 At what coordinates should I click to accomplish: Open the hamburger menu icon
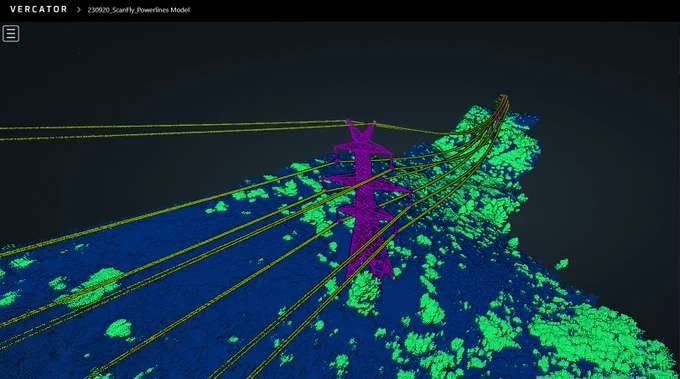11,33
